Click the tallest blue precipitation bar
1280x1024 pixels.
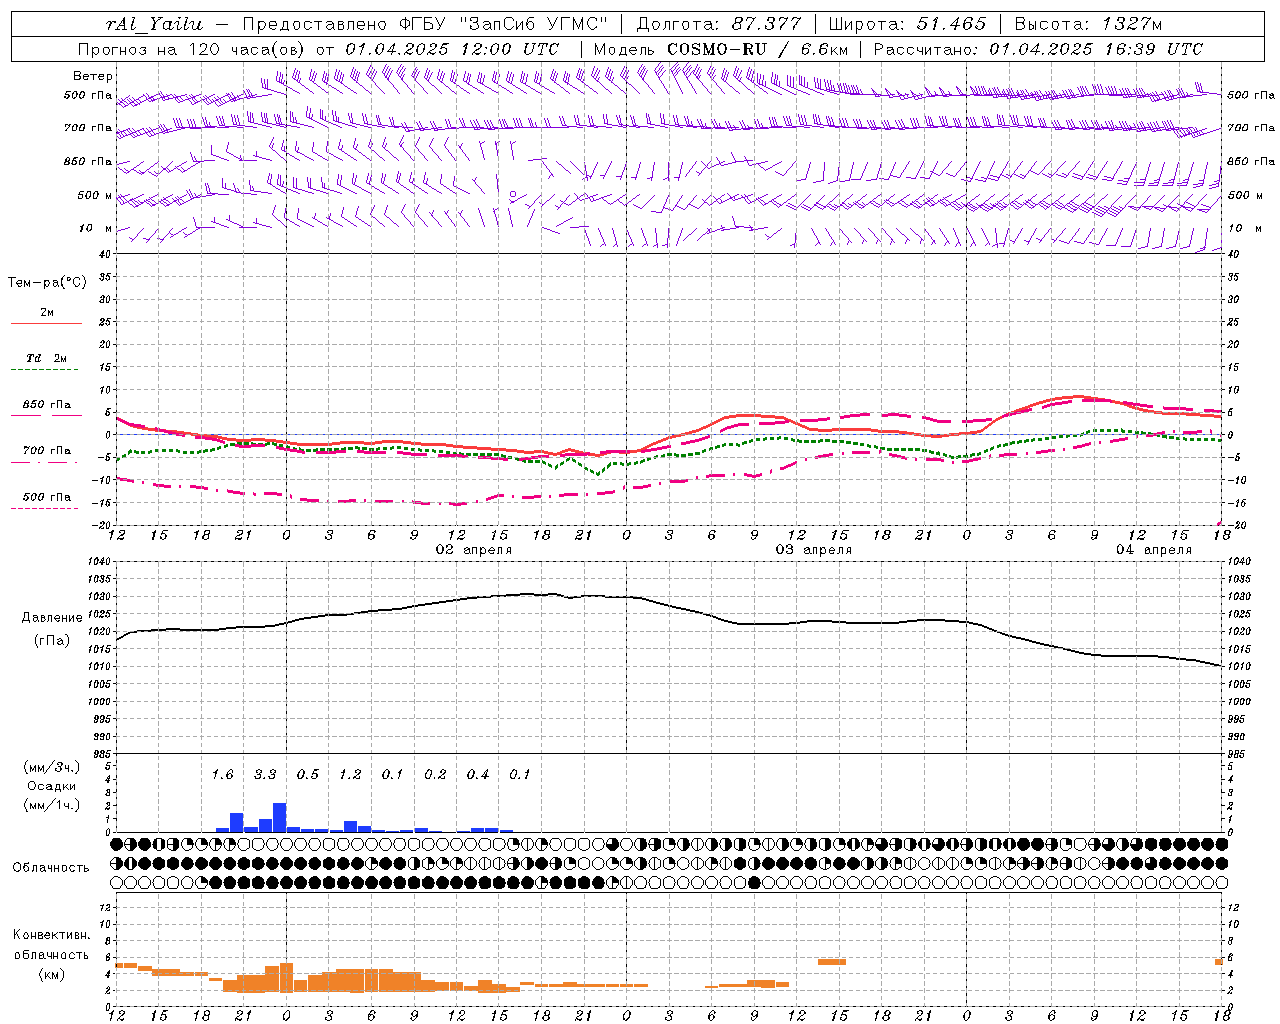pos(280,817)
